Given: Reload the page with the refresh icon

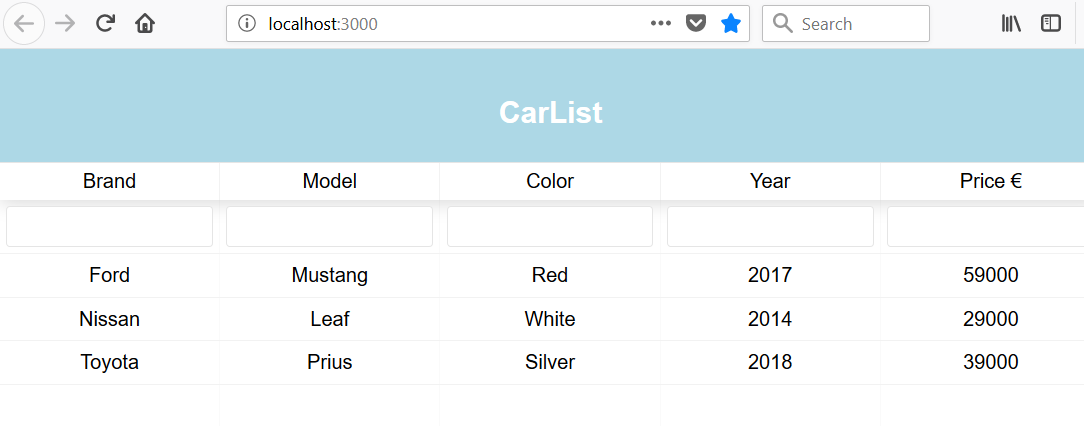Looking at the screenshot, I should [x=105, y=24].
